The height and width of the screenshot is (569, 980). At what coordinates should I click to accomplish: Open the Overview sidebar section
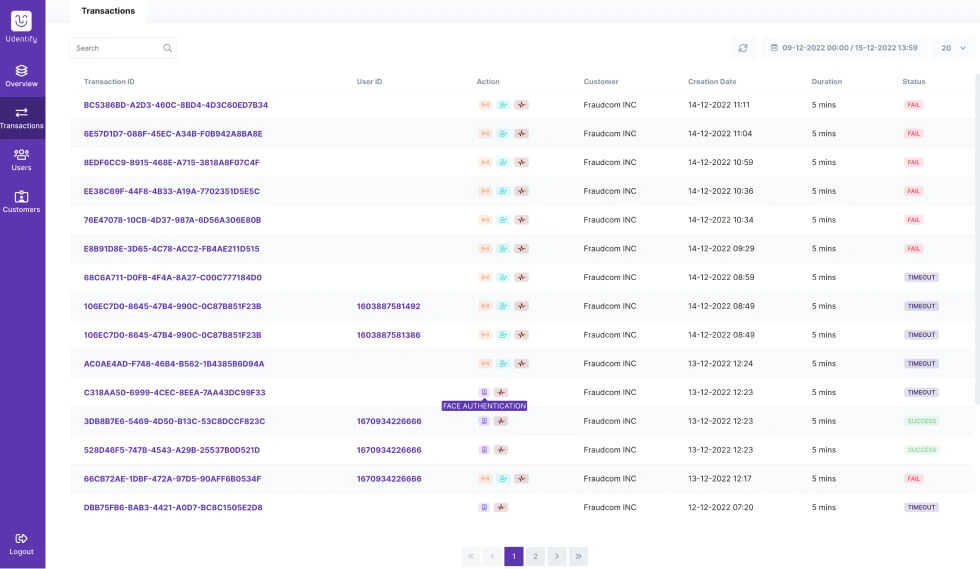tap(21, 76)
